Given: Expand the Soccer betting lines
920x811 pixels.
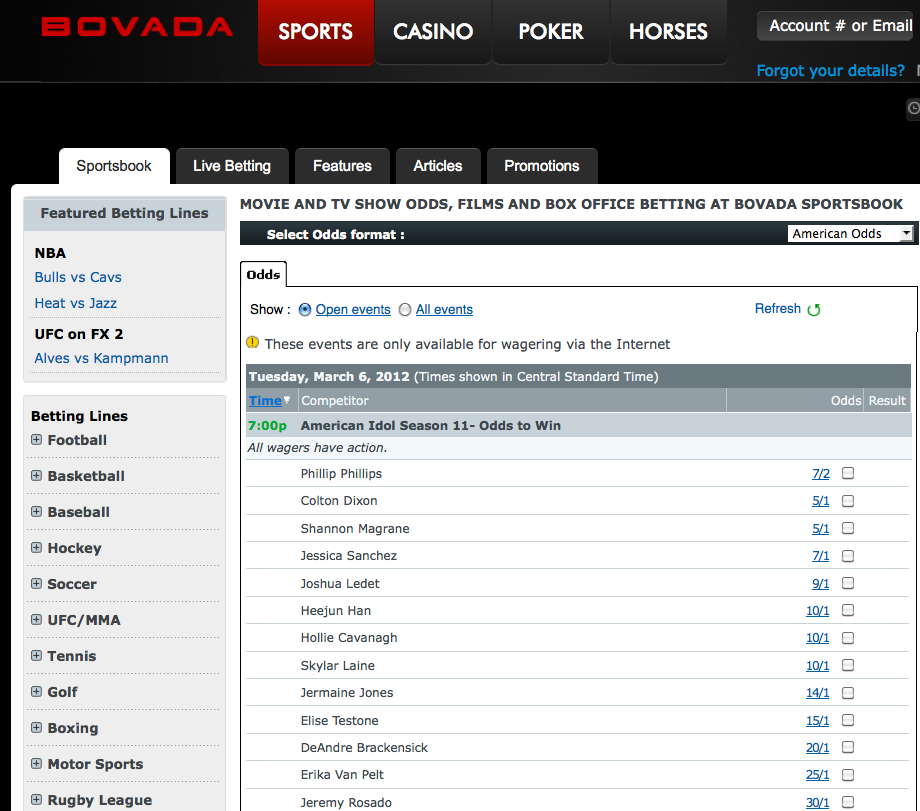Looking at the screenshot, I should point(36,583).
